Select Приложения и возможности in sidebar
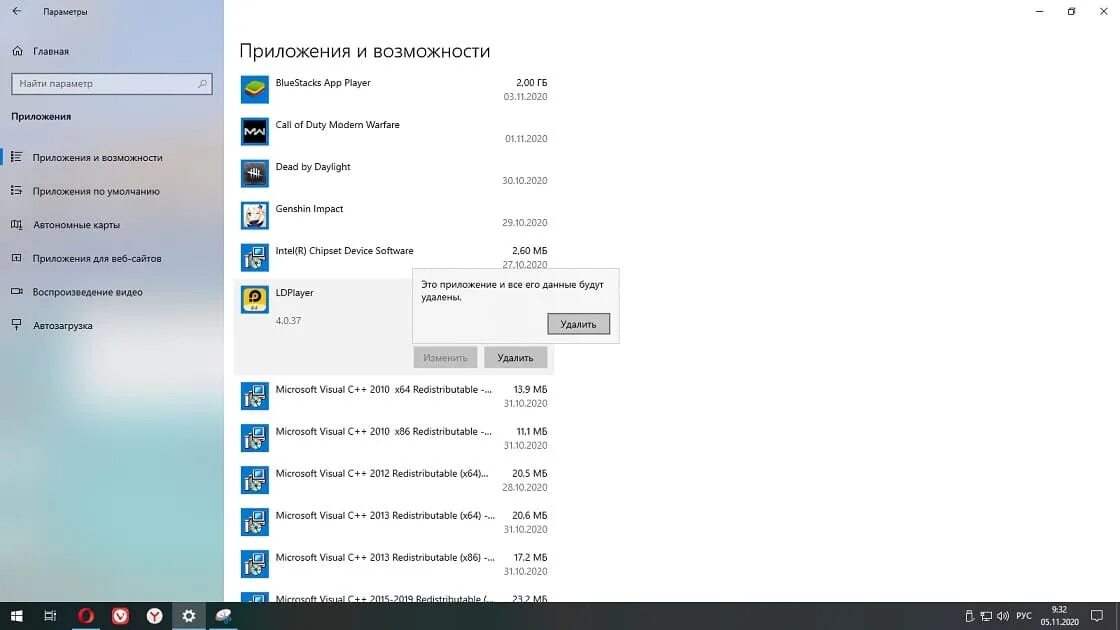The width and height of the screenshot is (1120, 630). click(97, 157)
